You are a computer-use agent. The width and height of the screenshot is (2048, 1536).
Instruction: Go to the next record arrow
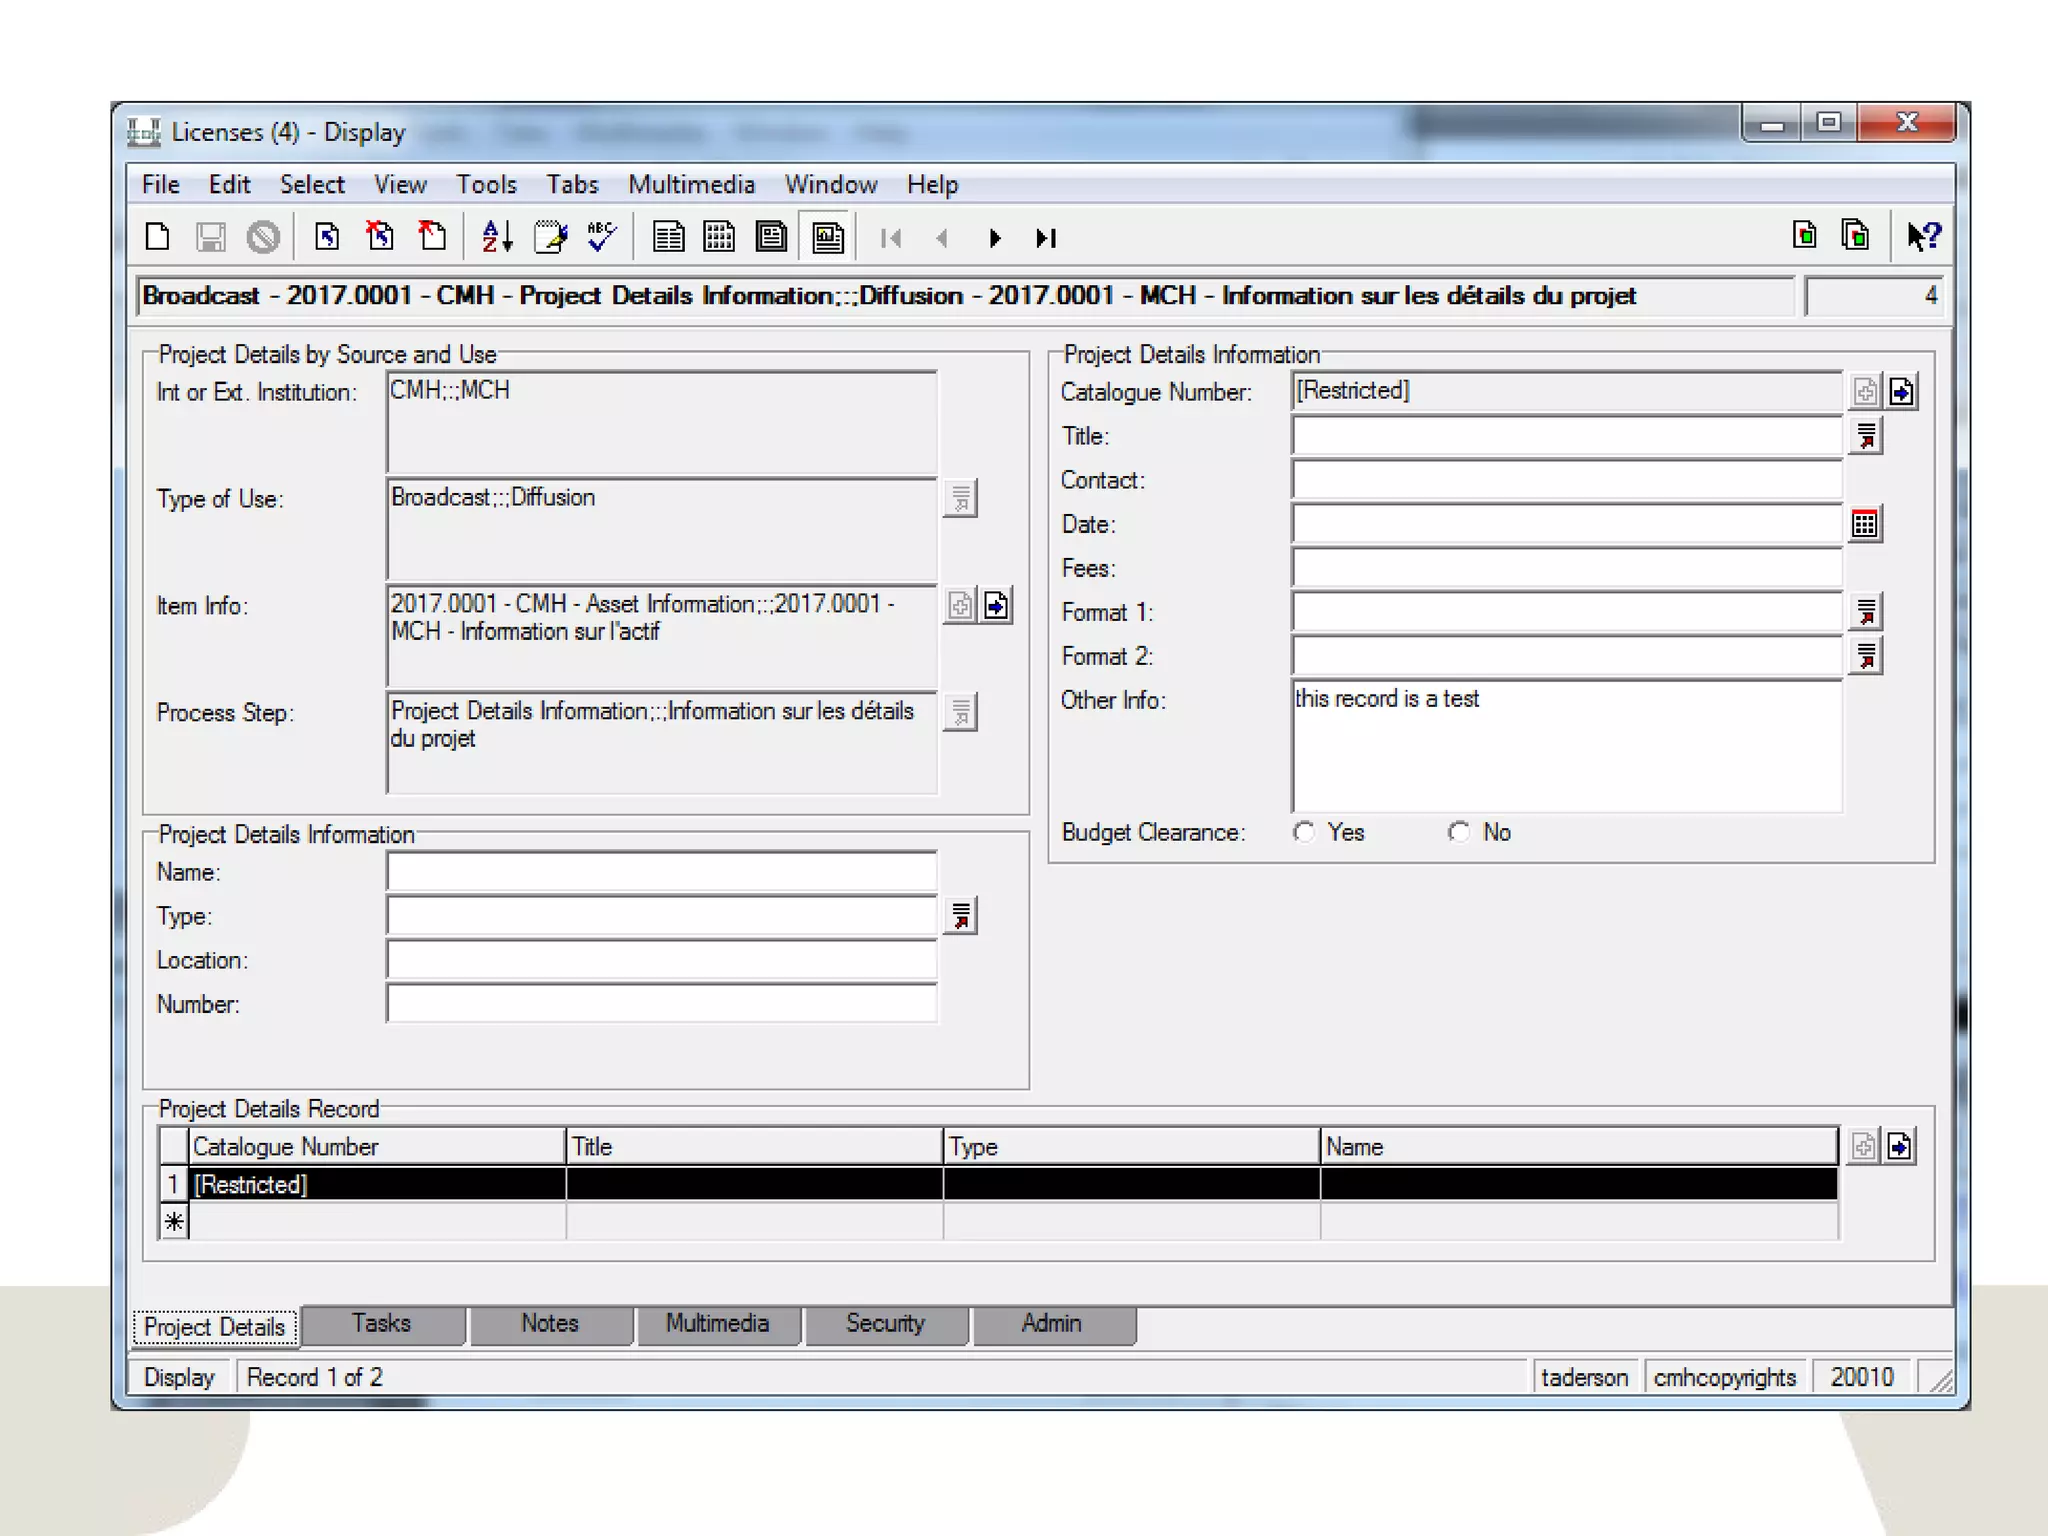(x=994, y=238)
